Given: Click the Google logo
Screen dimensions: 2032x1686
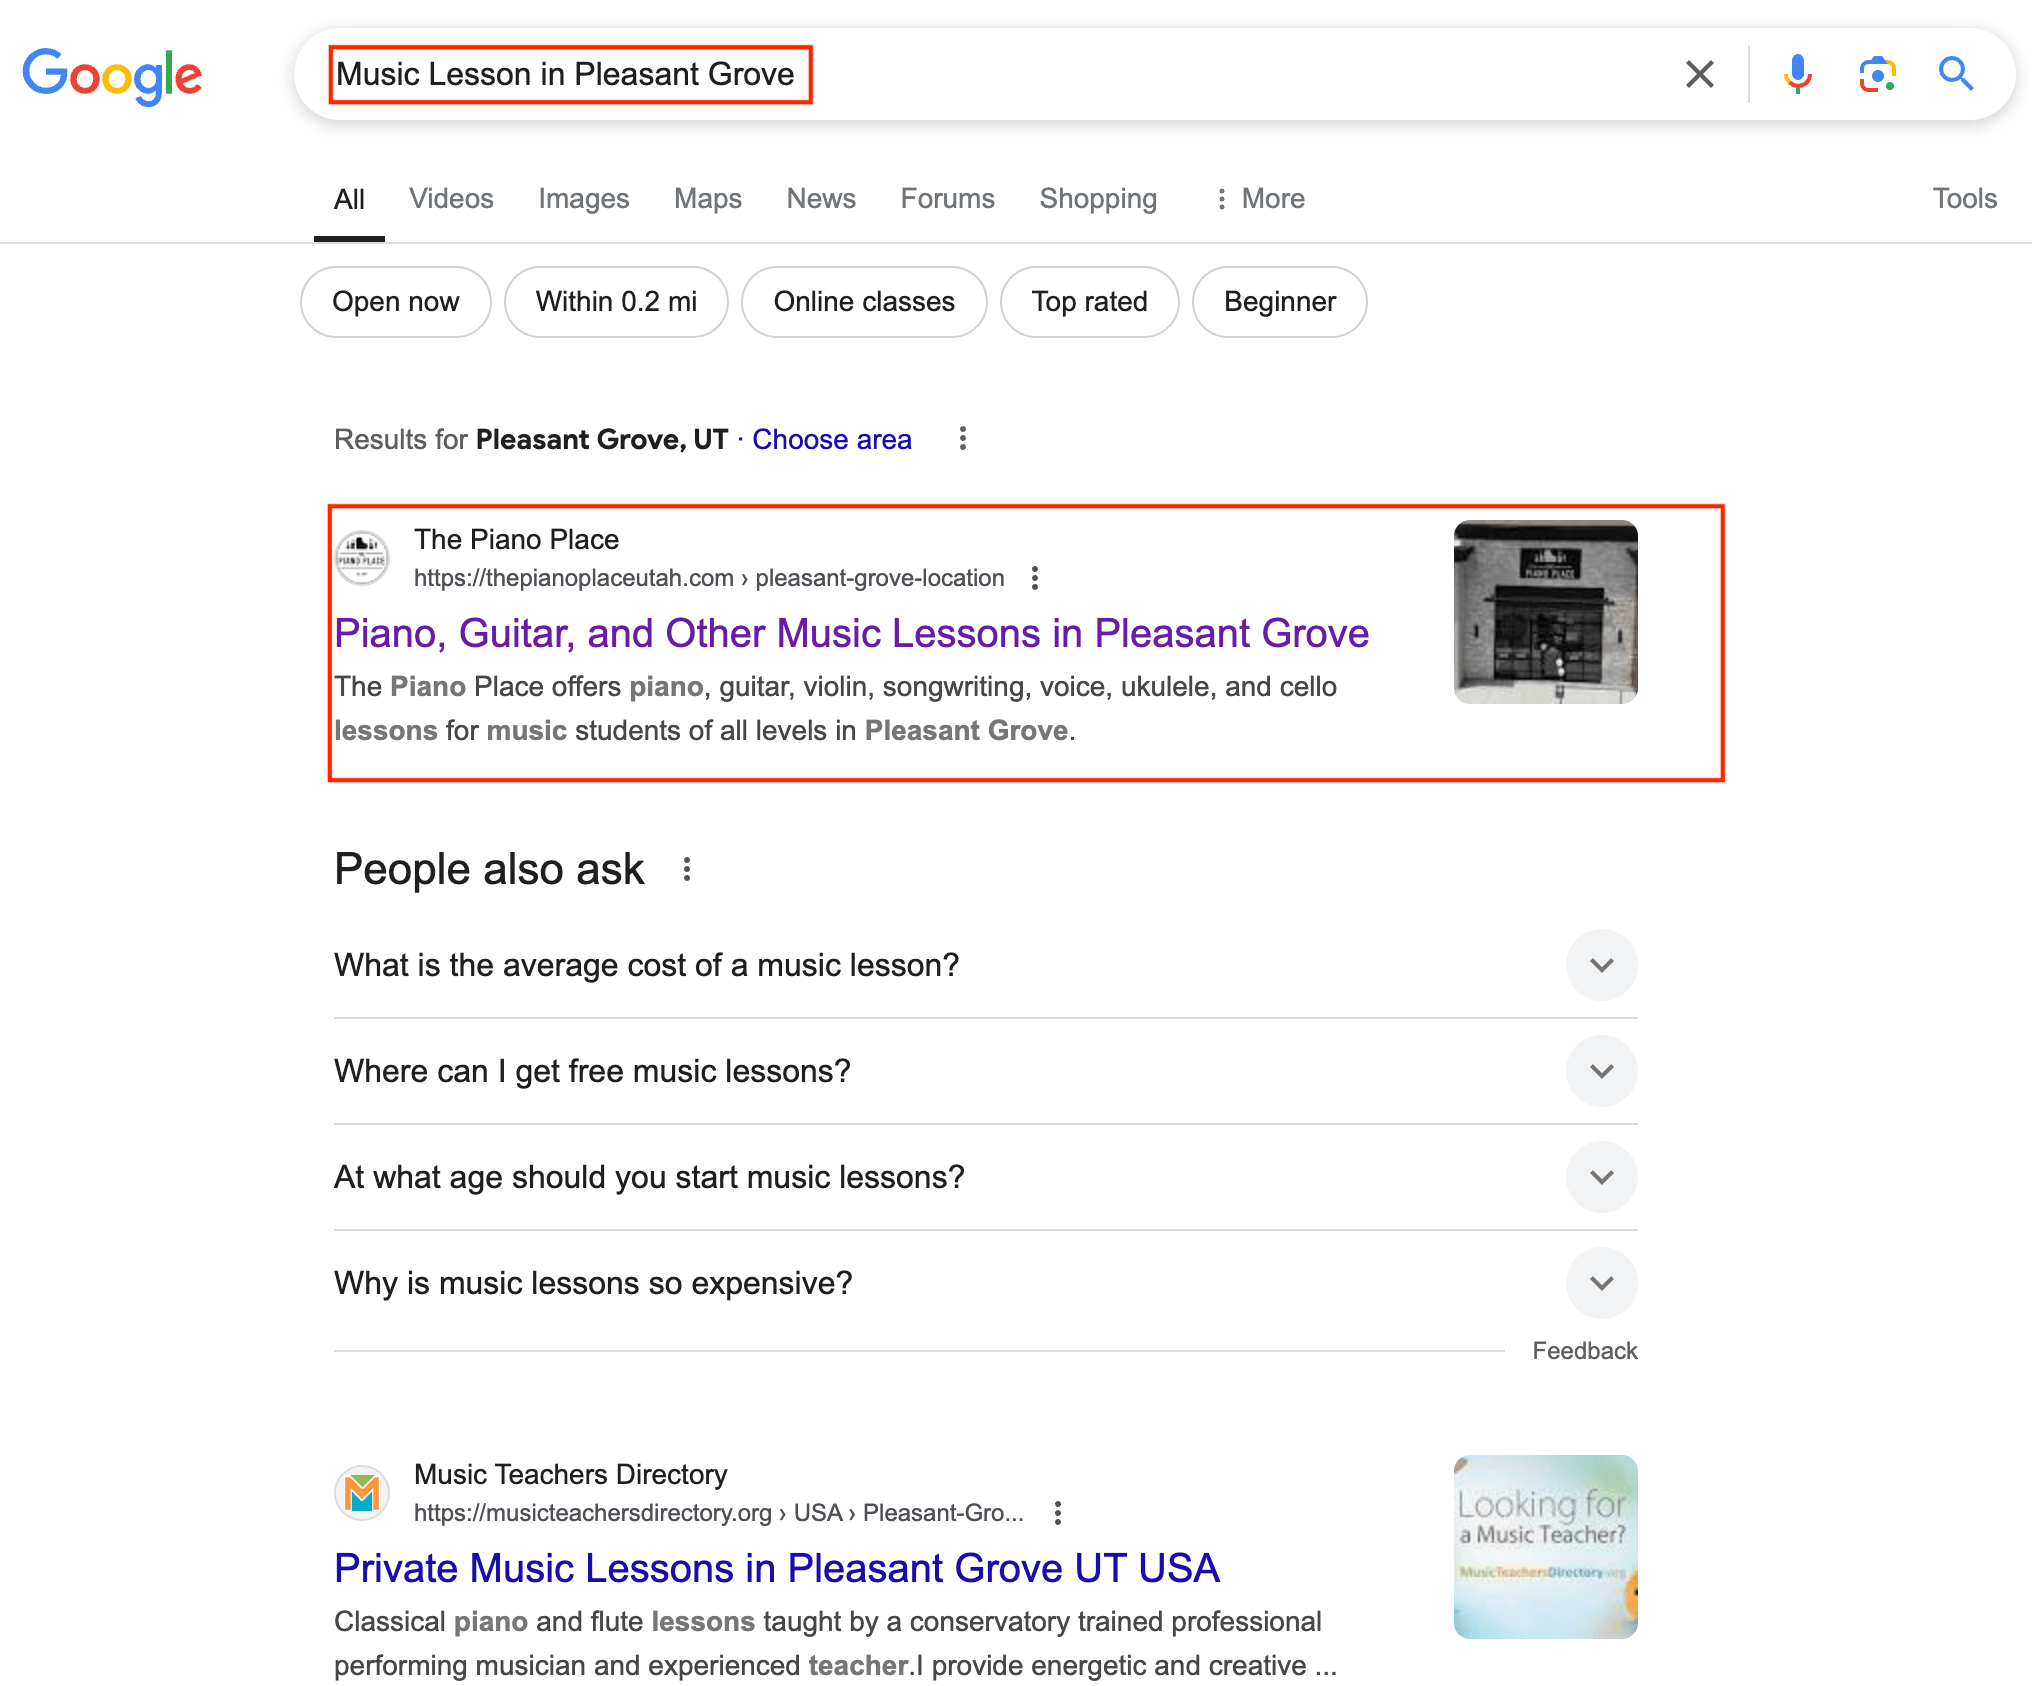Looking at the screenshot, I should click(x=112, y=75).
